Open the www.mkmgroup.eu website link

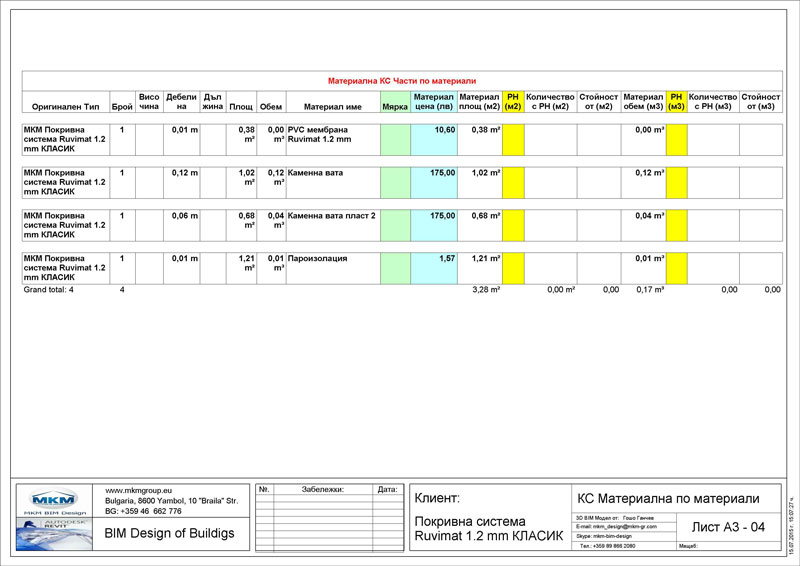pos(138,490)
